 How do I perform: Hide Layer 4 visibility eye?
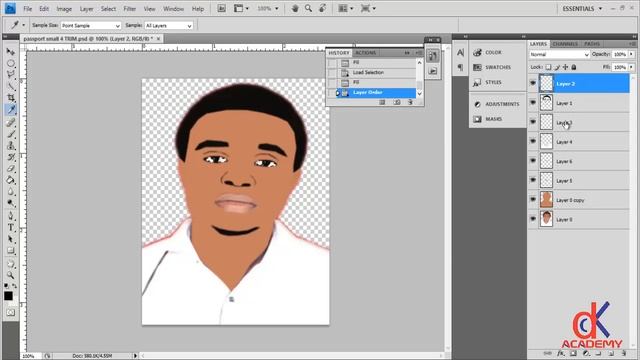click(x=533, y=141)
